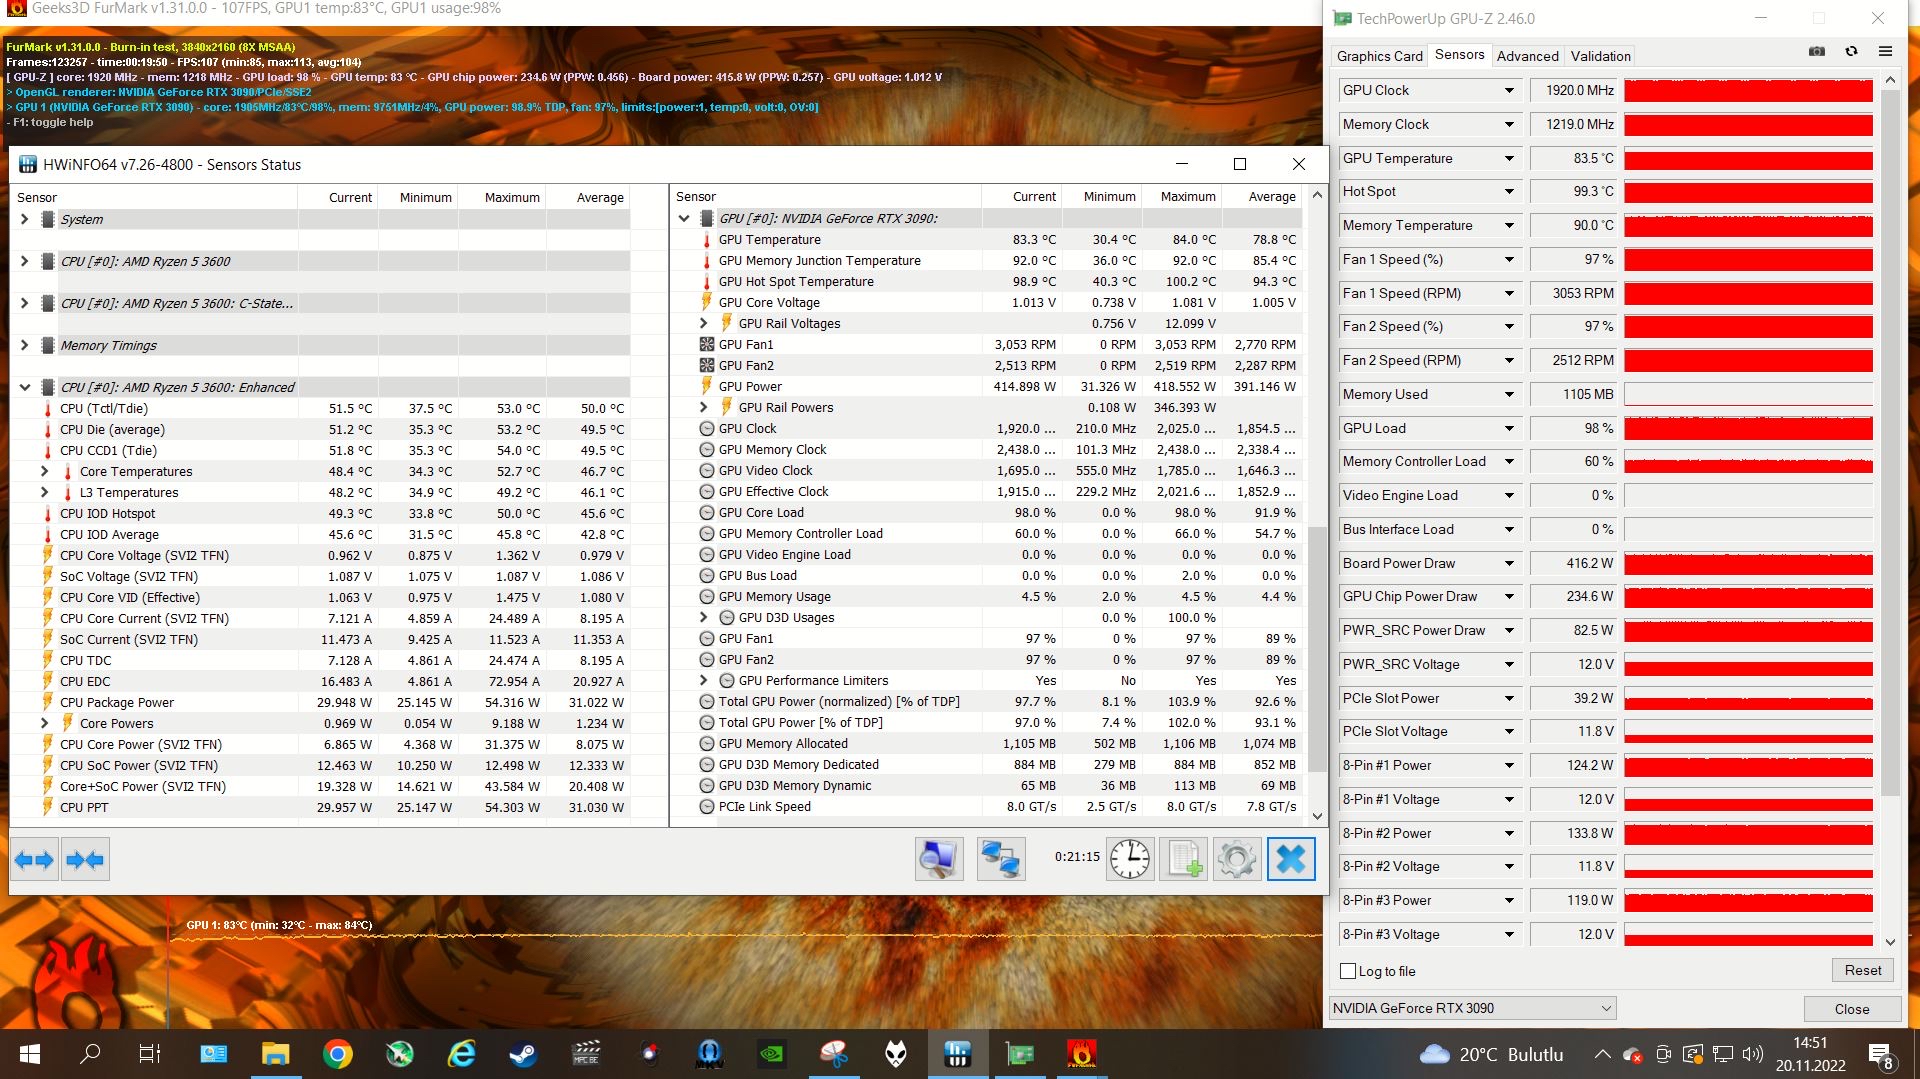Open the NVIDIA GeForce RTX 3090 selector dropdown
The width and height of the screenshot is (1920, 1079).
click(1473, 1008)
